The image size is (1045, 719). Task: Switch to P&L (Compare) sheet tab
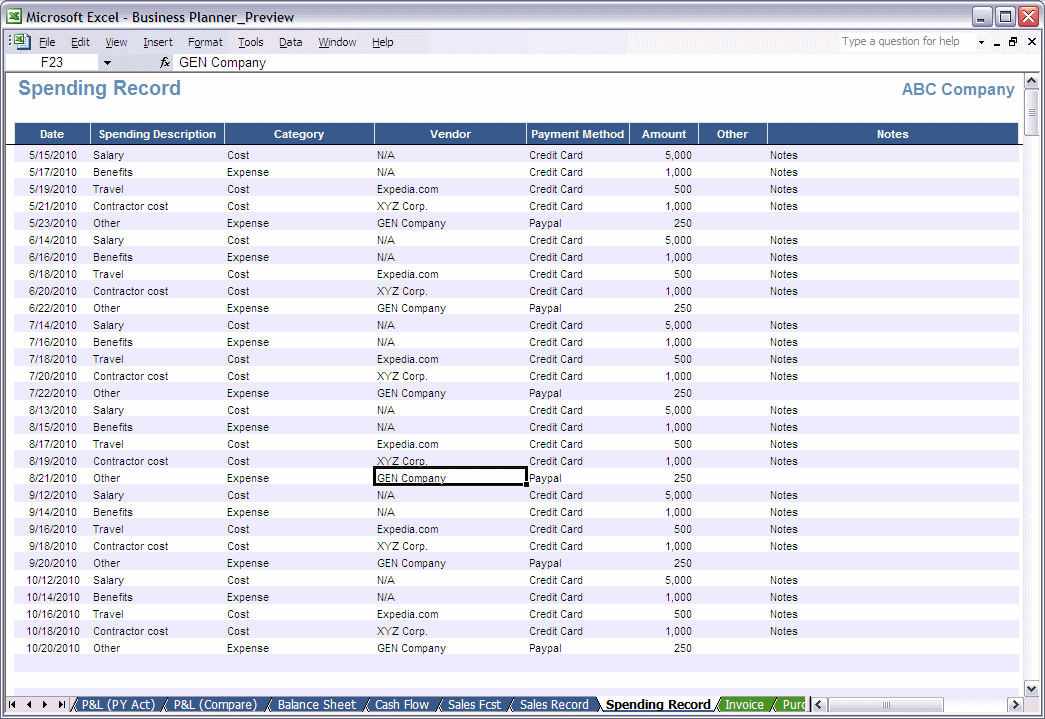215,704
